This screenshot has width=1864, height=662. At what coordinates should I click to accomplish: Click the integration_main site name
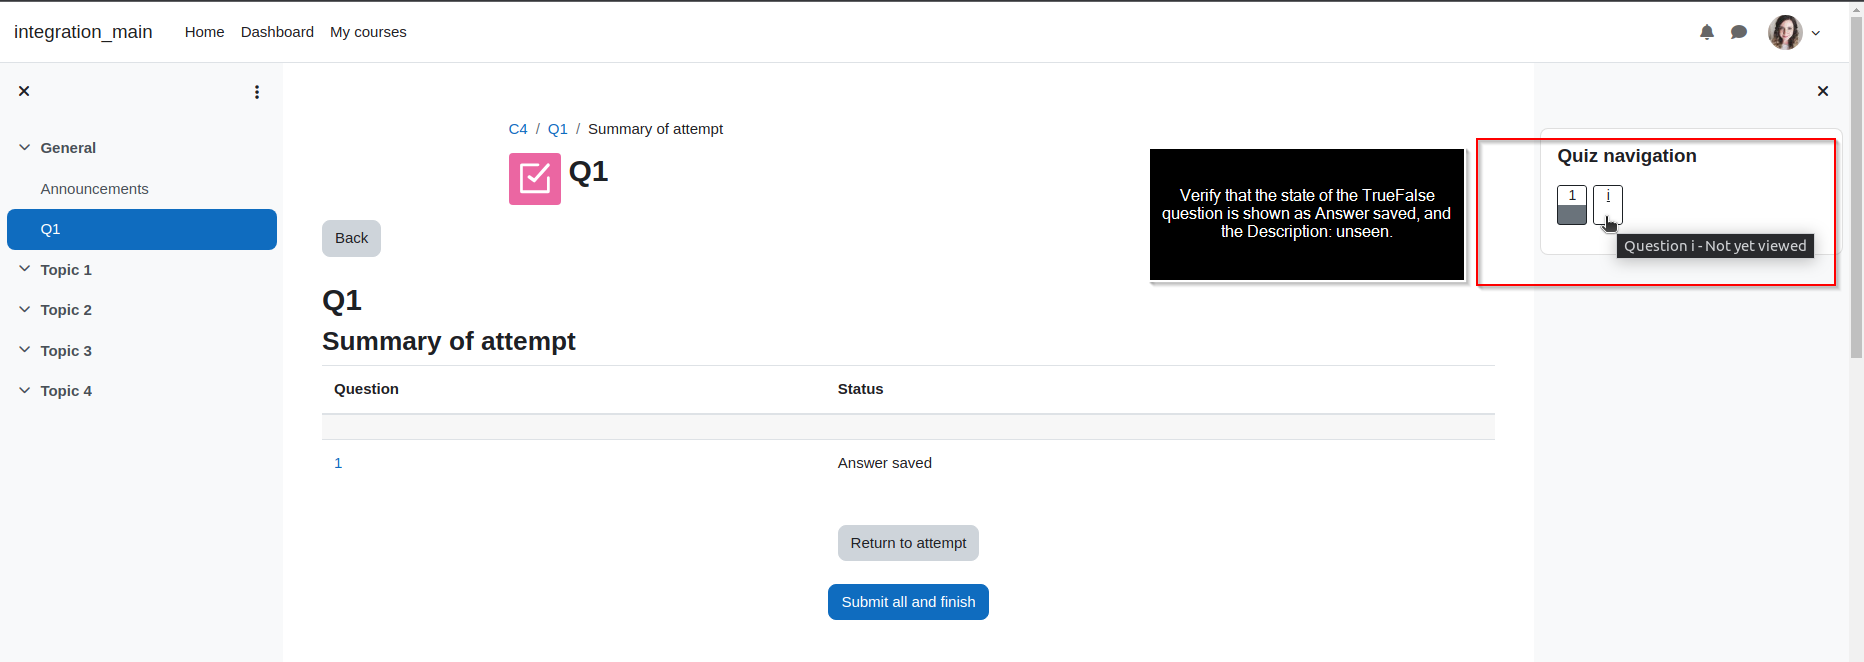(x=83, y=32)
